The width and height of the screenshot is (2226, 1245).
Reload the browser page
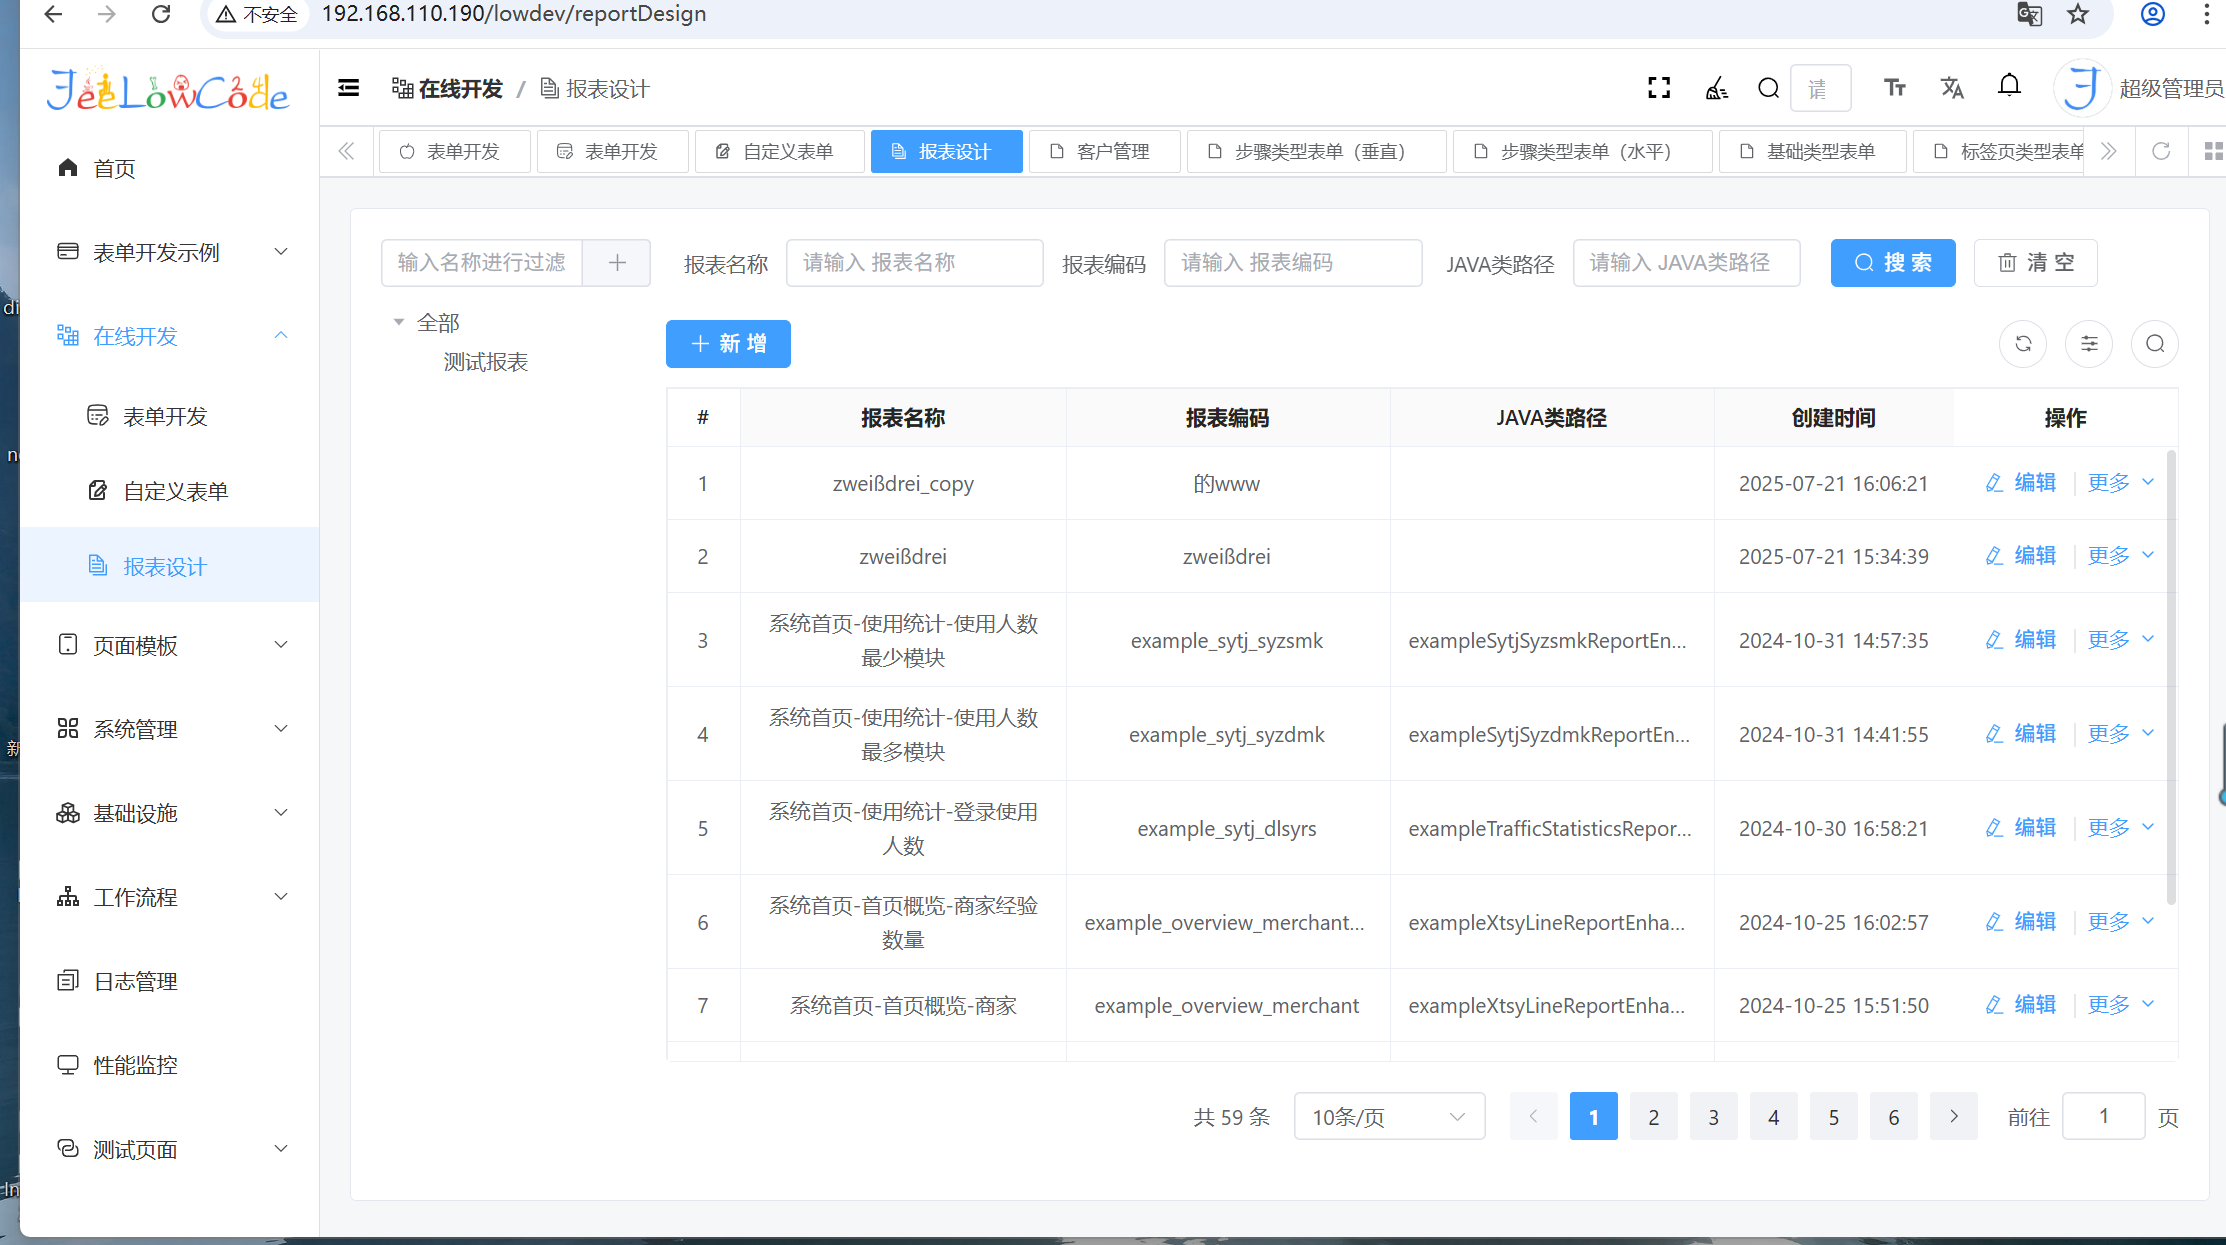[x=160, y=14]
